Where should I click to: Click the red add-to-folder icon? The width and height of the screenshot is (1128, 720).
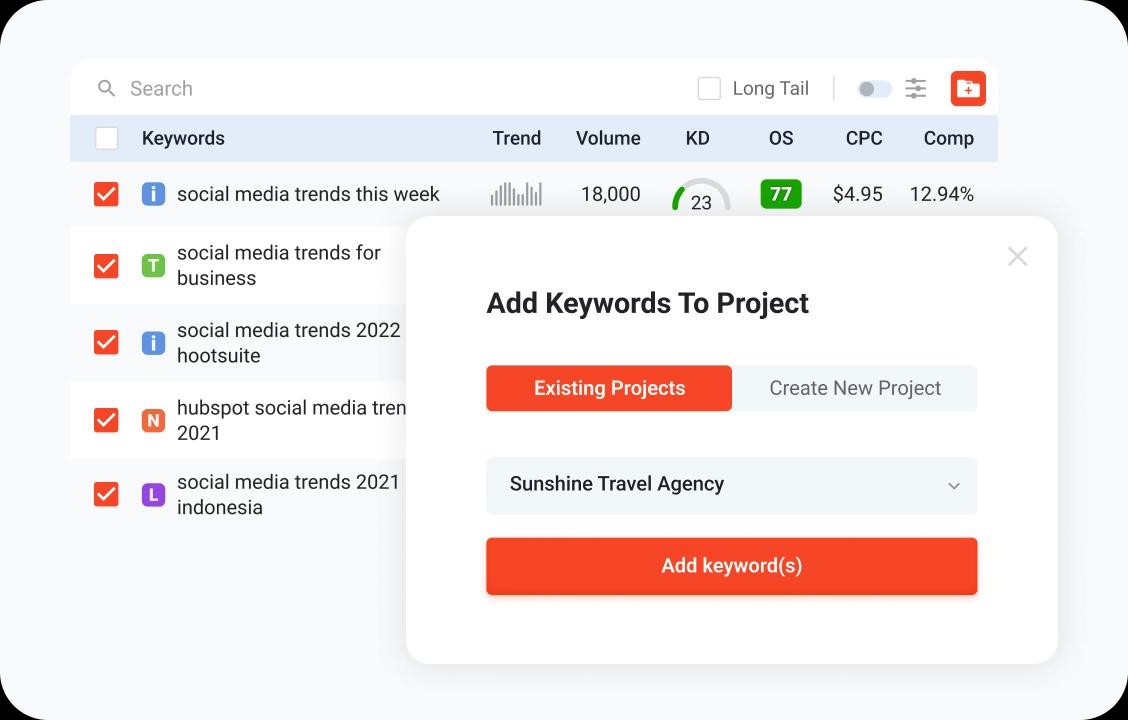tap(967, 89)
